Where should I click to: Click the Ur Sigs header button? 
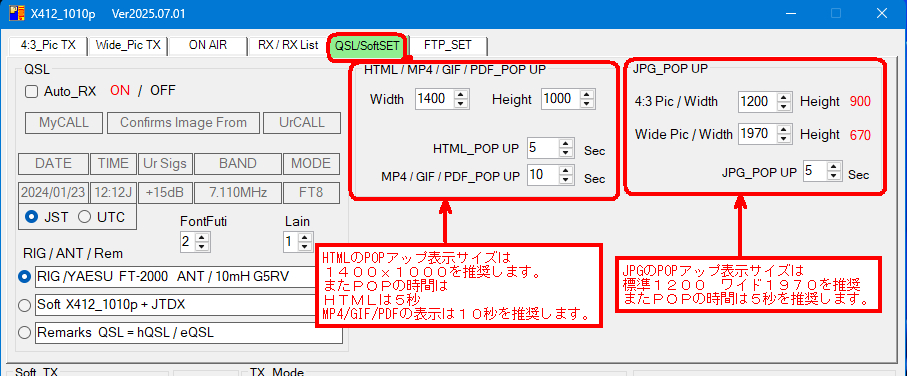165,164
